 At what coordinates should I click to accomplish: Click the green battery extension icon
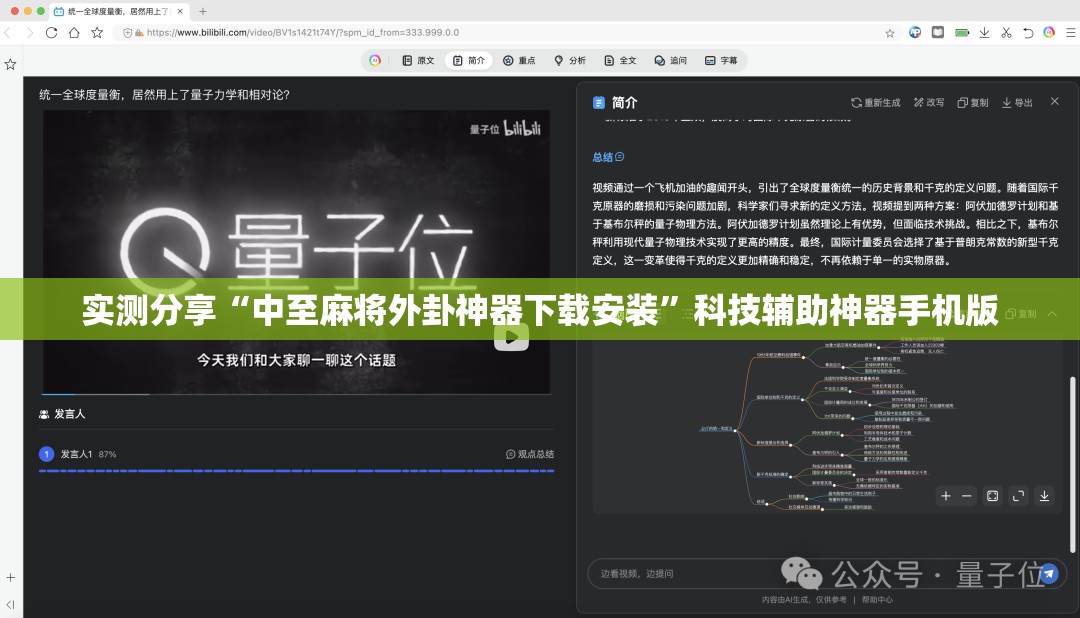(962, 32)
